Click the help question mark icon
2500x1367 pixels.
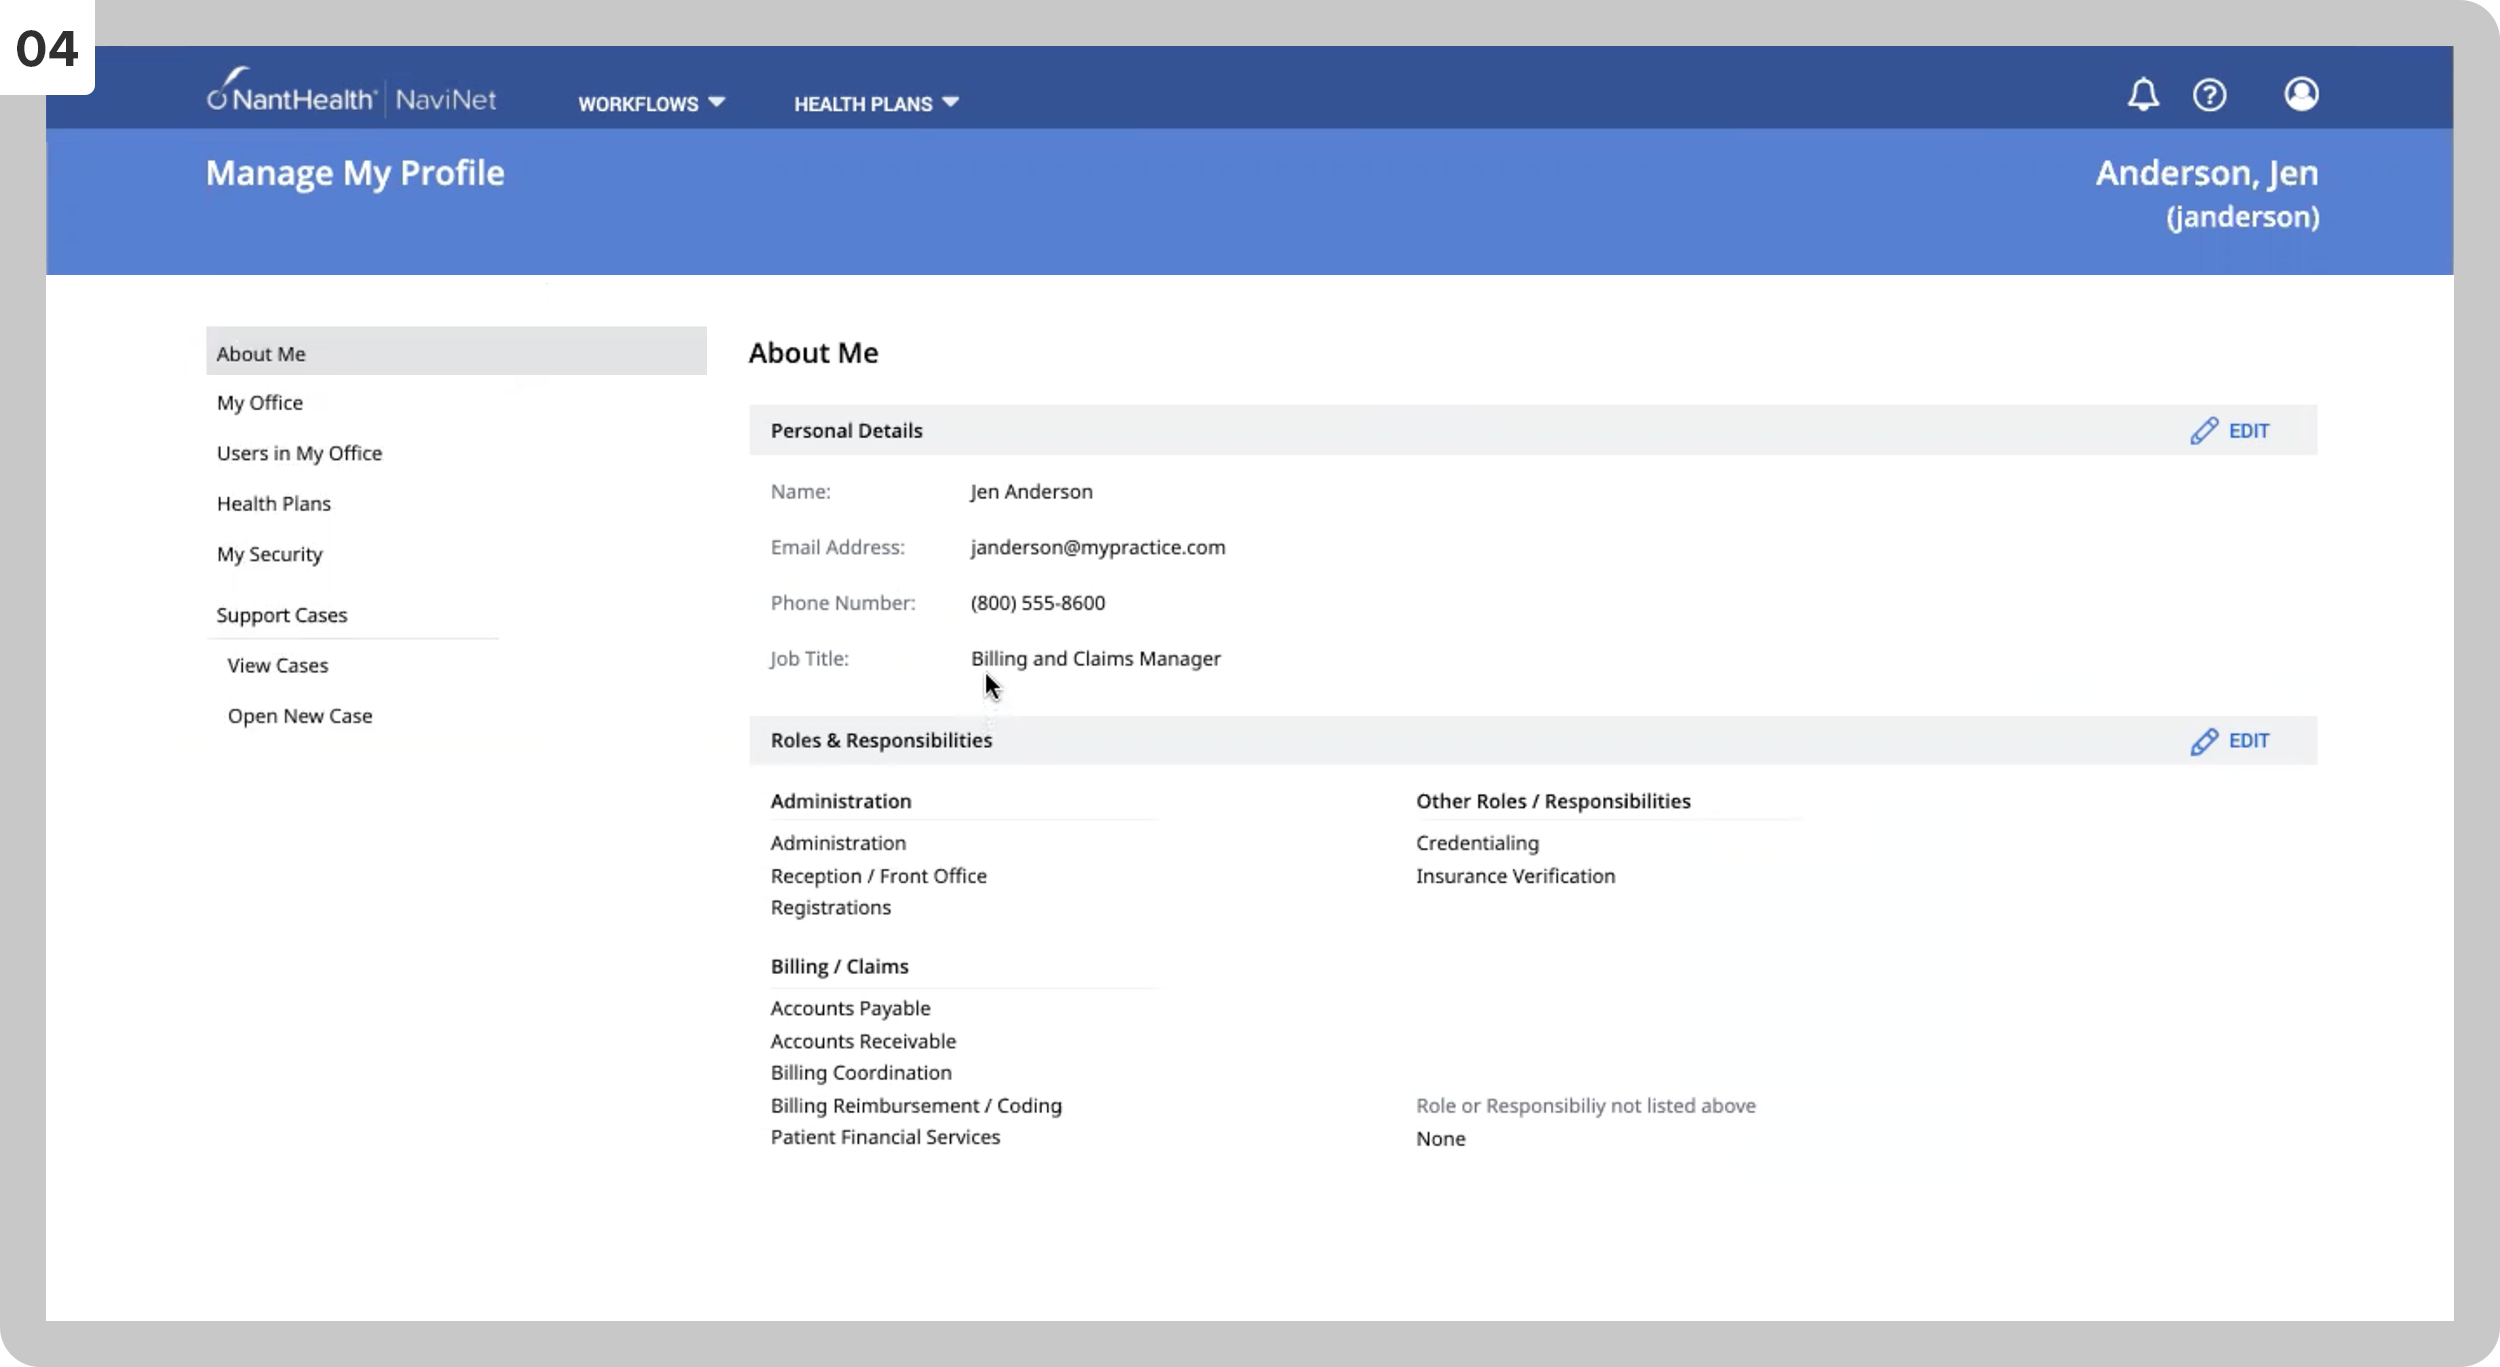click(x=2209, y=95)
